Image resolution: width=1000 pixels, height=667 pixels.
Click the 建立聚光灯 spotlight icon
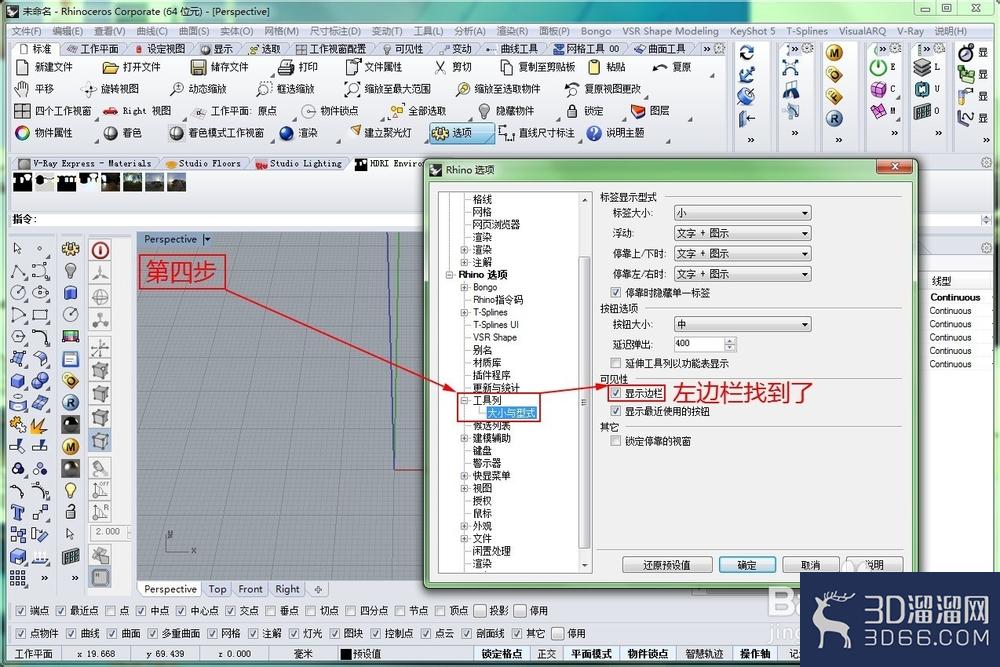[x=355, y=131]
